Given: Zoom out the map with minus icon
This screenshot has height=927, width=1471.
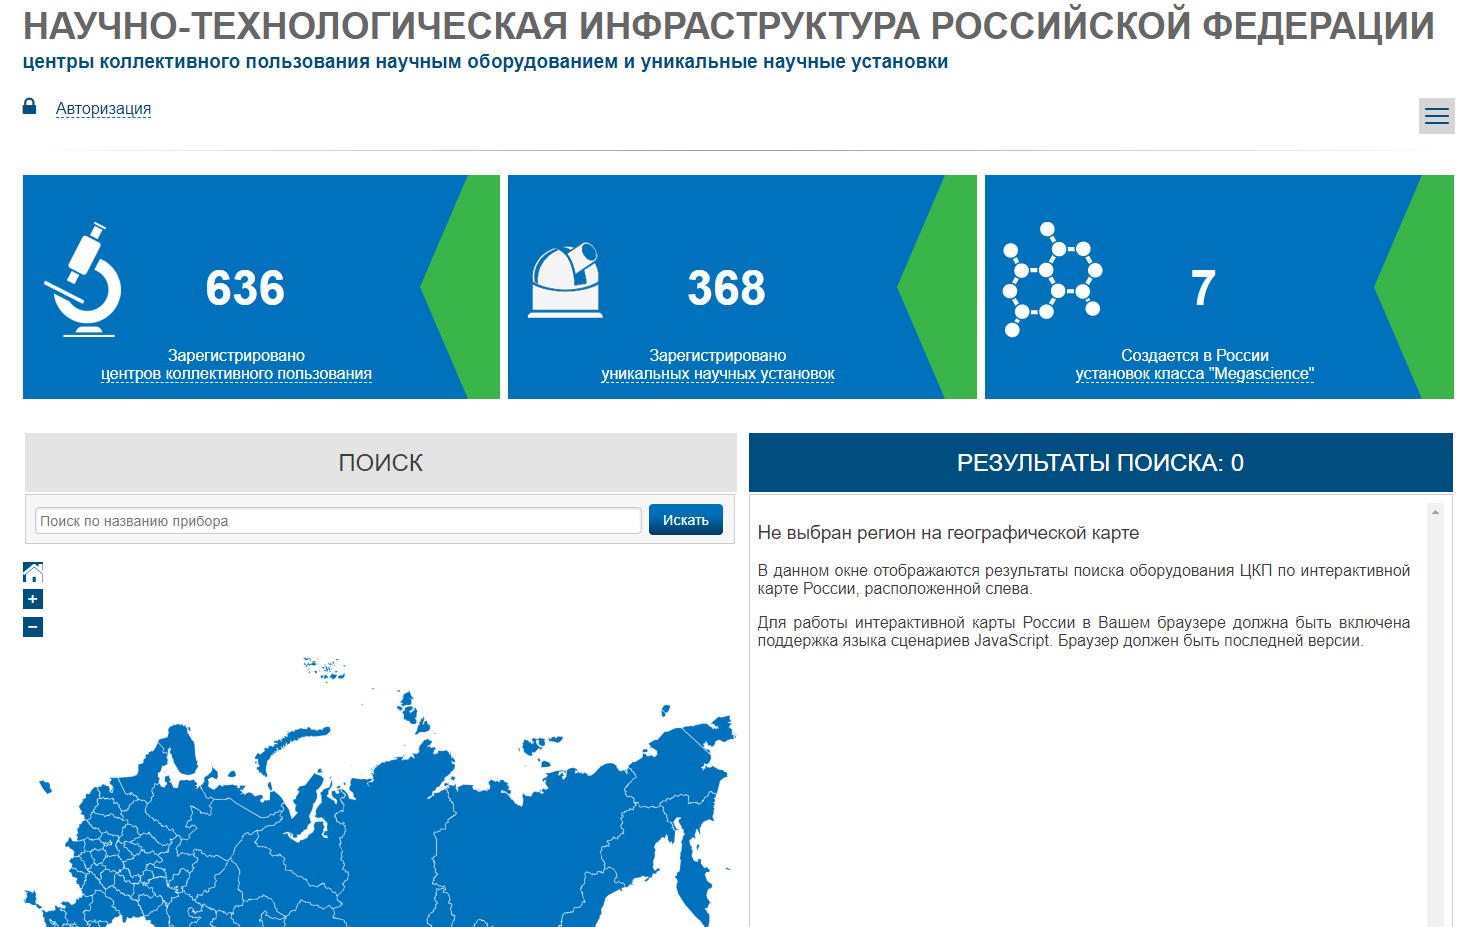Looking at the screenshot, I should tap(33, 627).
